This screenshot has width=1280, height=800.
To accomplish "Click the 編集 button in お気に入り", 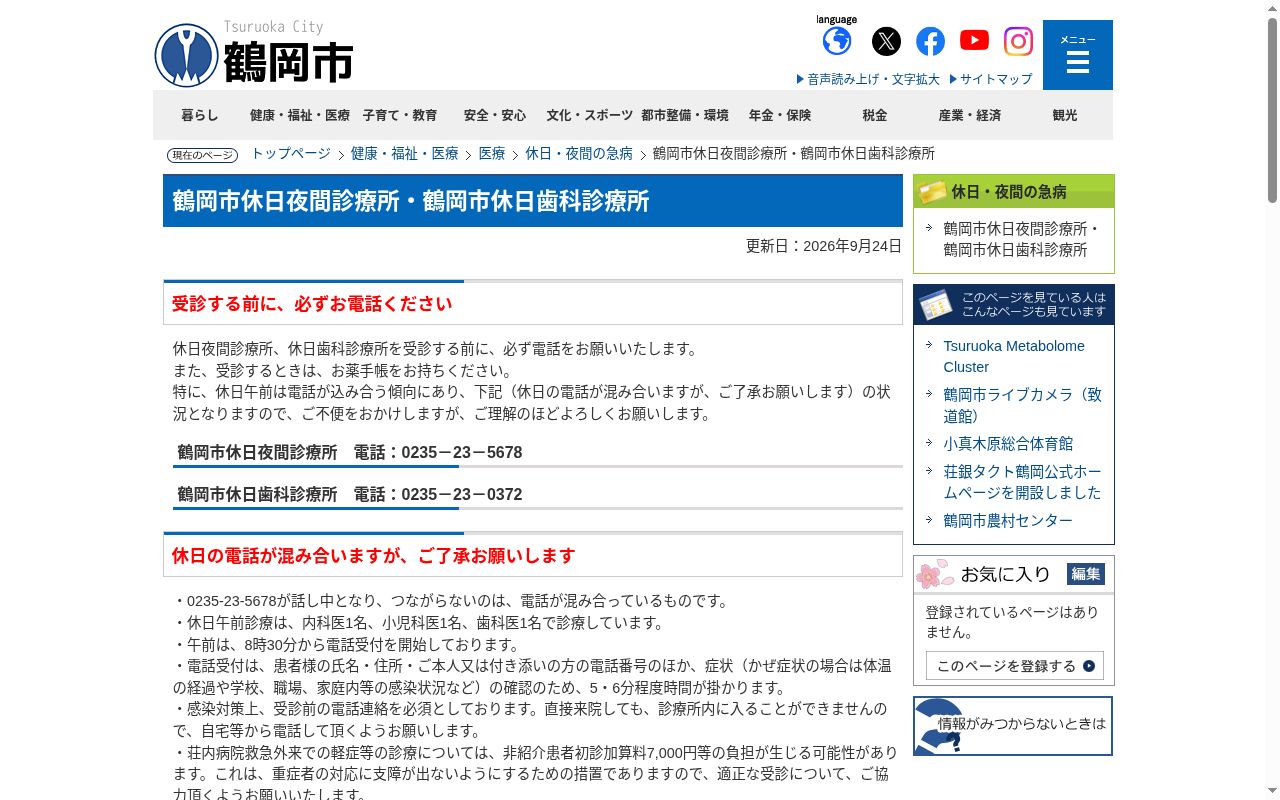I will pyautogui.click(x=1086, y=573).
